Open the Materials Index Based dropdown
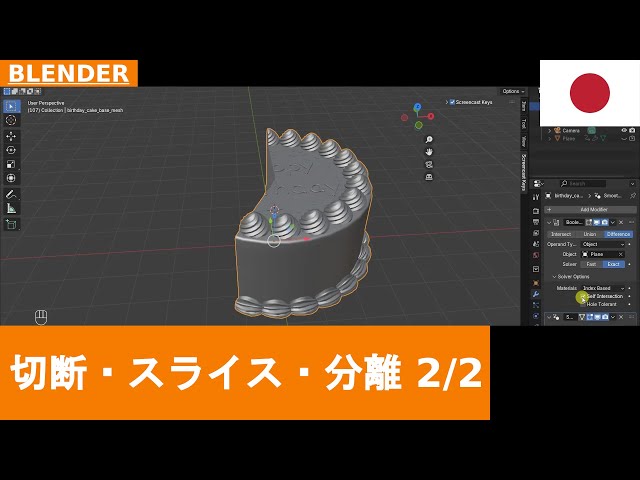 tap(603, 288)
